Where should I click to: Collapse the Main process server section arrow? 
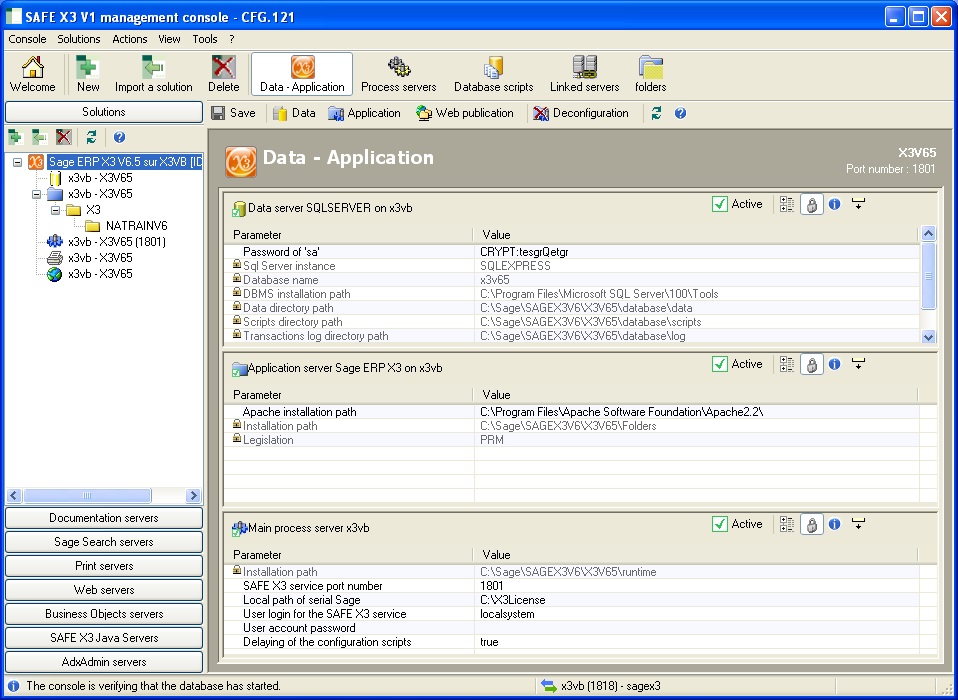point(858,524)
